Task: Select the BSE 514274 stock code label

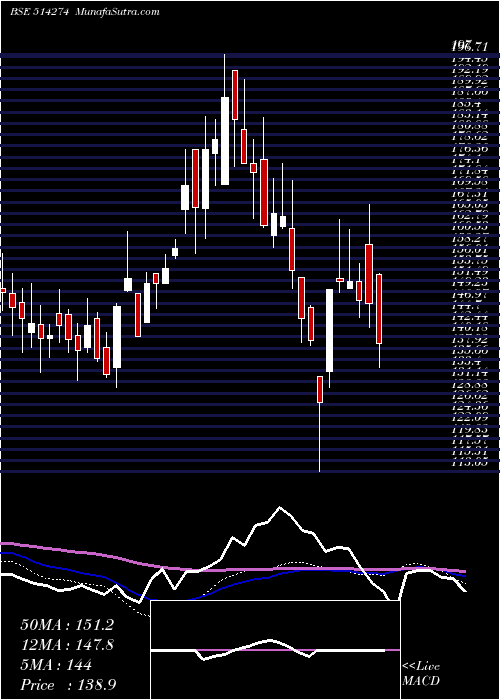Action: (39, 12)
